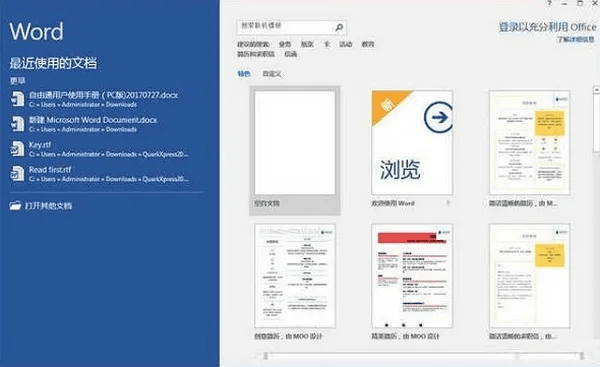Click the open folder icon for 打开其他文档
Screen dimensions: 600x367
click(x=15, y=206)
